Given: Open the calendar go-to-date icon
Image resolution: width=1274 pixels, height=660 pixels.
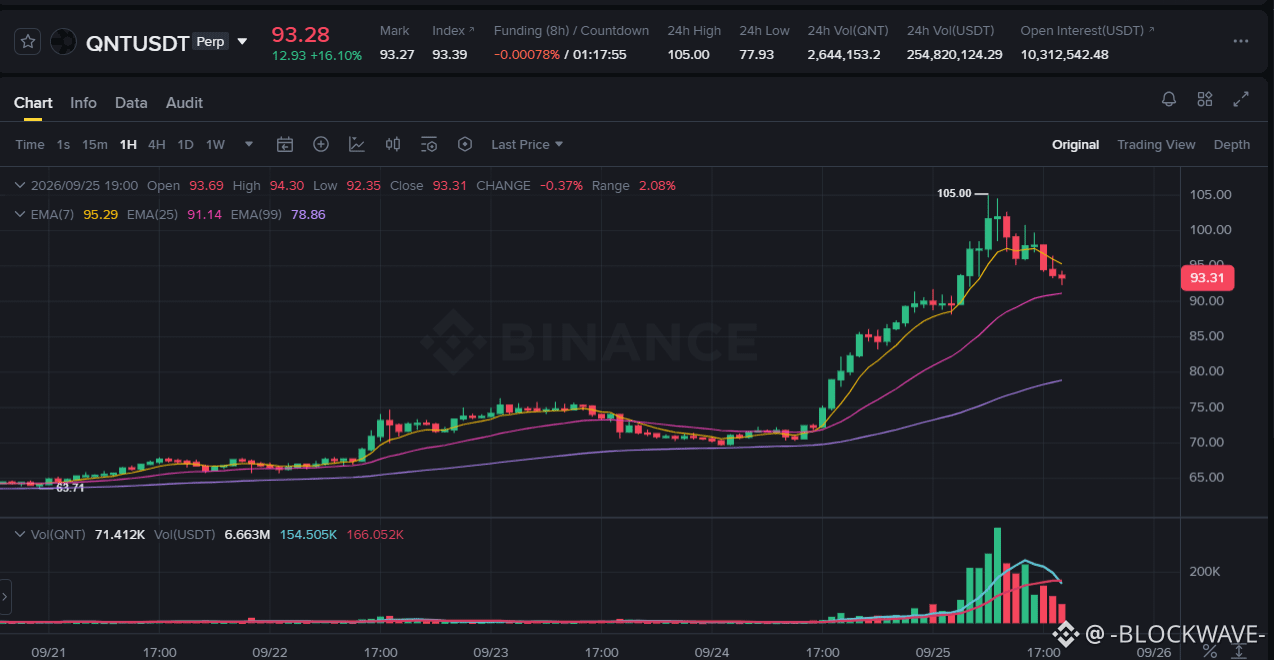Looking at the screenshot, I should pos(285,144).
